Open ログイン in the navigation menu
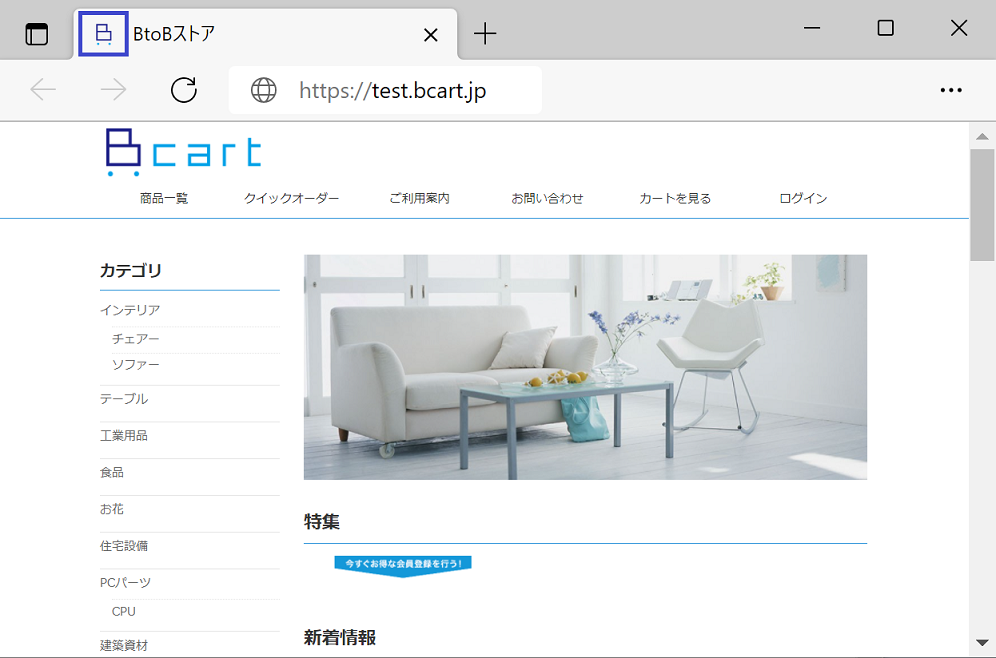 click(x=803, y=199)
